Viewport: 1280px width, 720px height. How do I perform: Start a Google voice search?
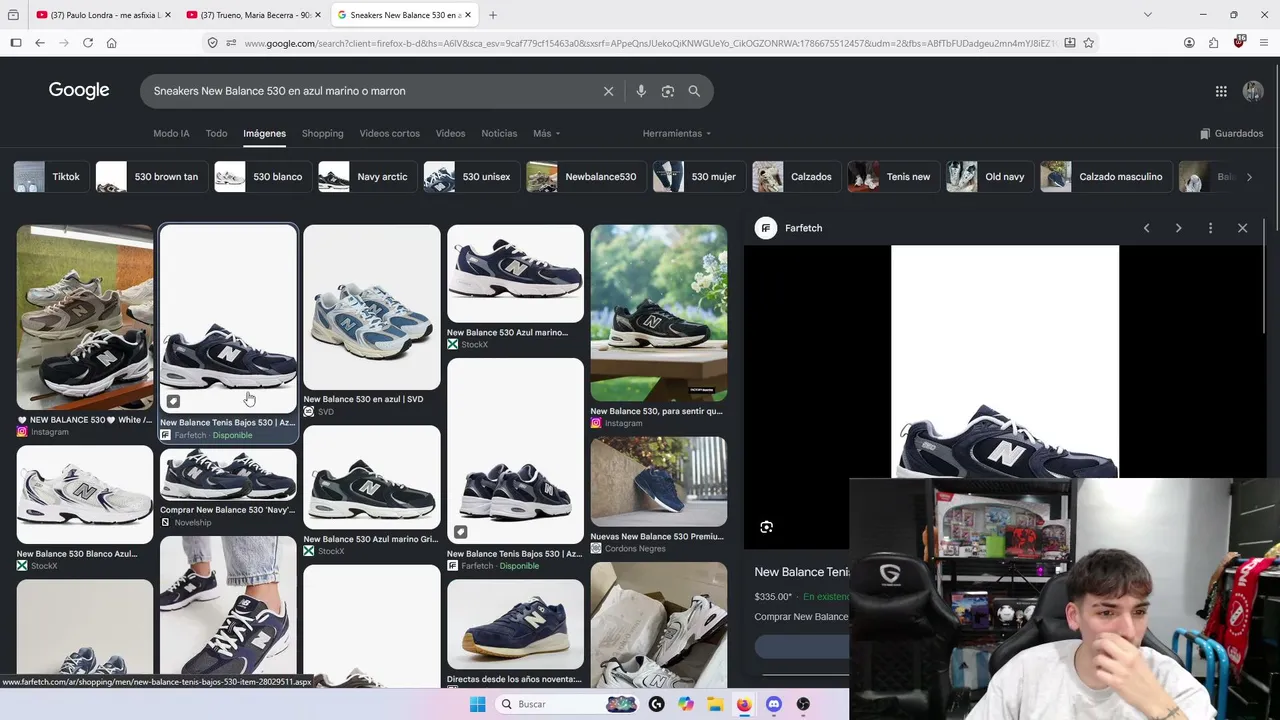pyautogui.click(x=641, y=91)
